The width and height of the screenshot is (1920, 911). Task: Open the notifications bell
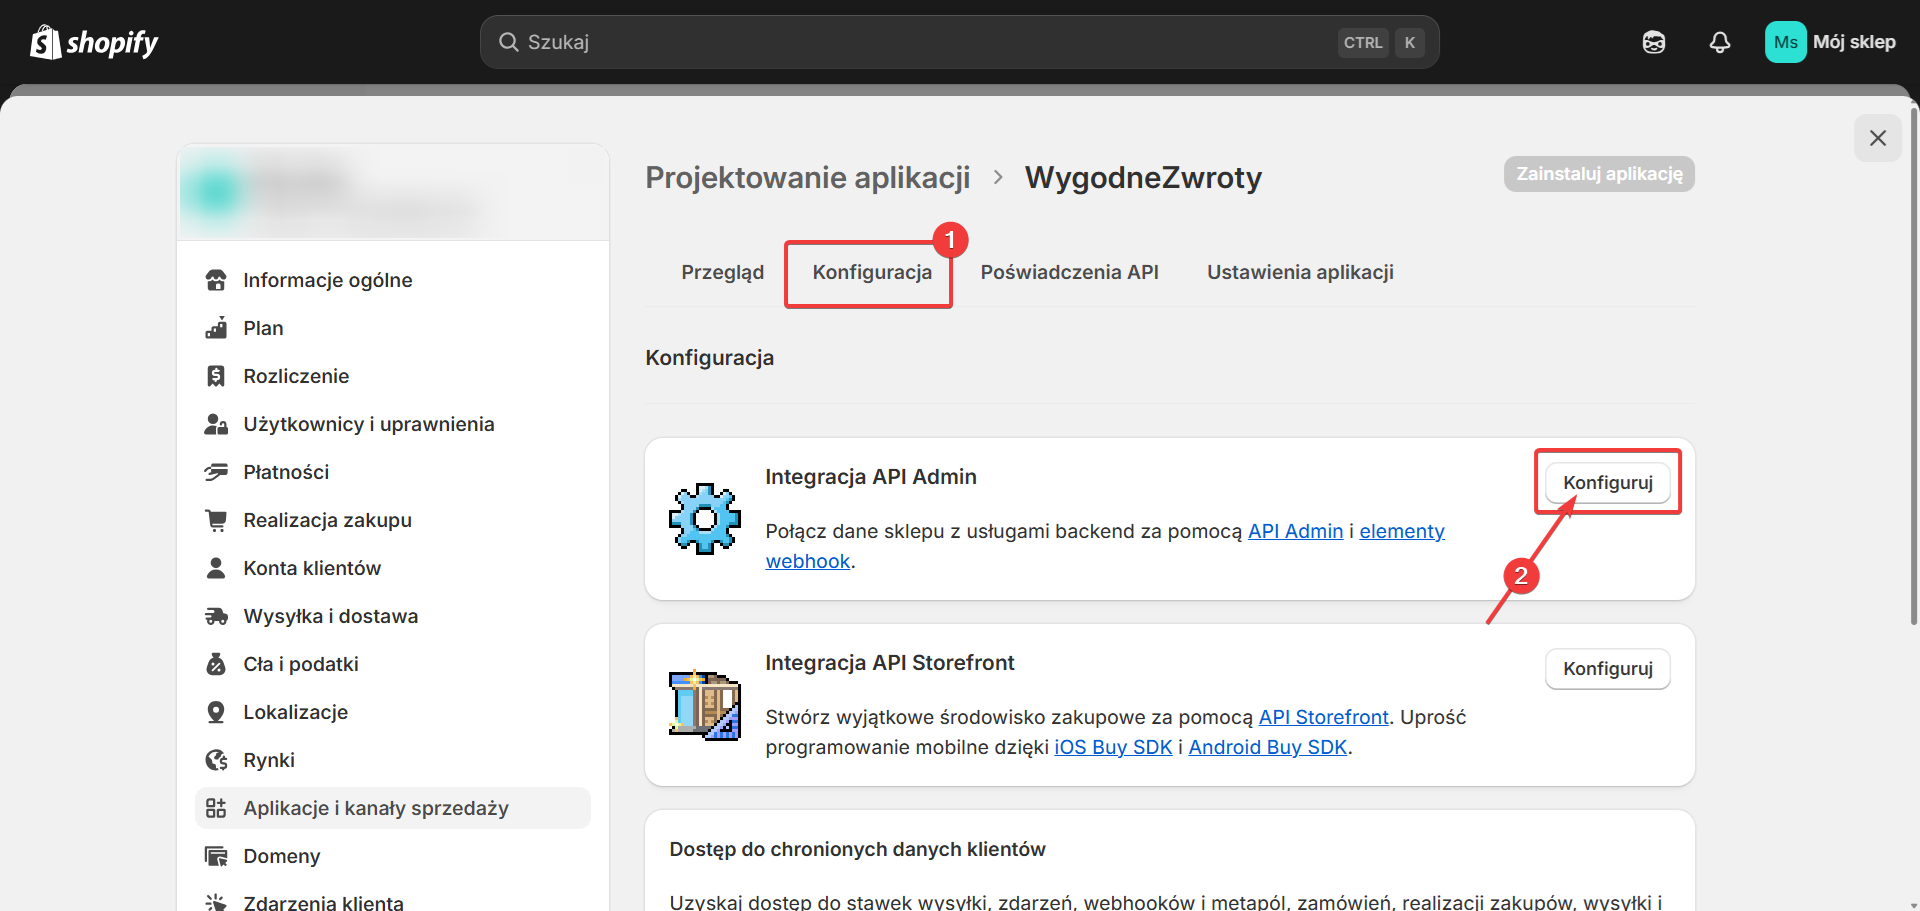[1719, 42]
